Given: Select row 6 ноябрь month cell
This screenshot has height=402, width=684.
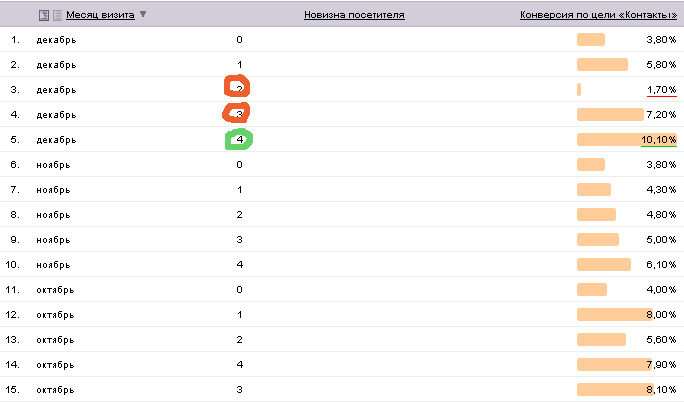Looking at the screenshot, I should click(x=55, y=164).
